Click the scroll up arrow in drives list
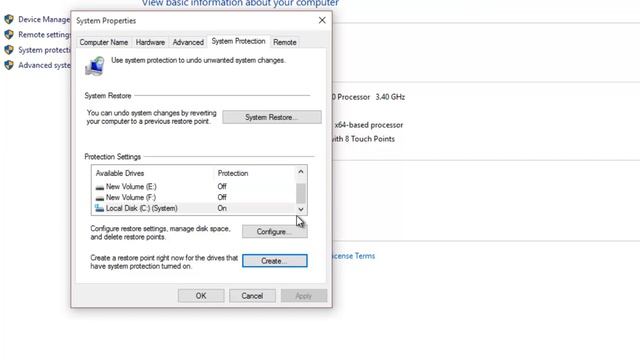This screenshot has width=640, height=360. (301, 171)
